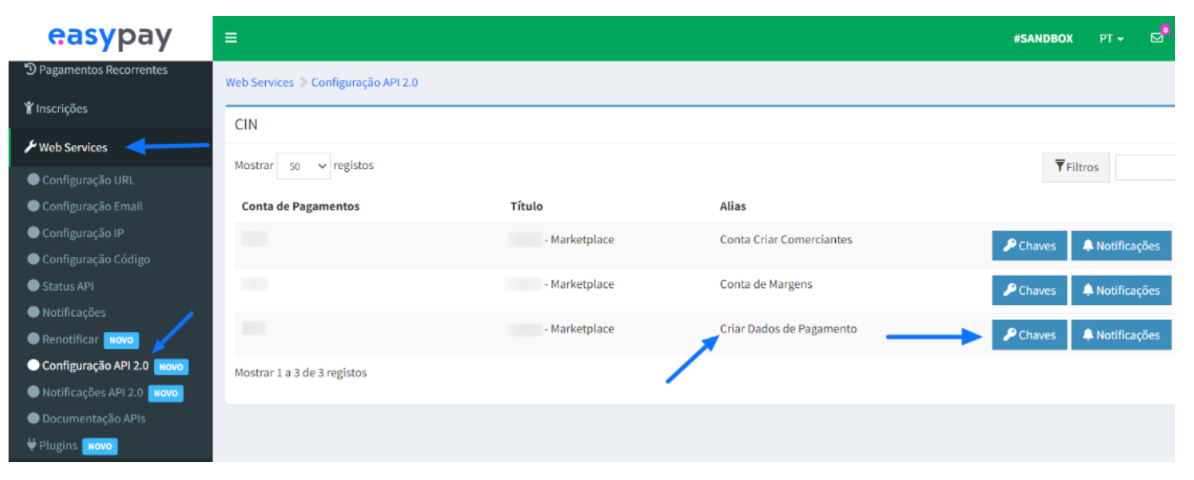Open Notificações for Criar Dados de Pagamento
This screenshot has height=480, width=1194.
(x=1120, y=335)
